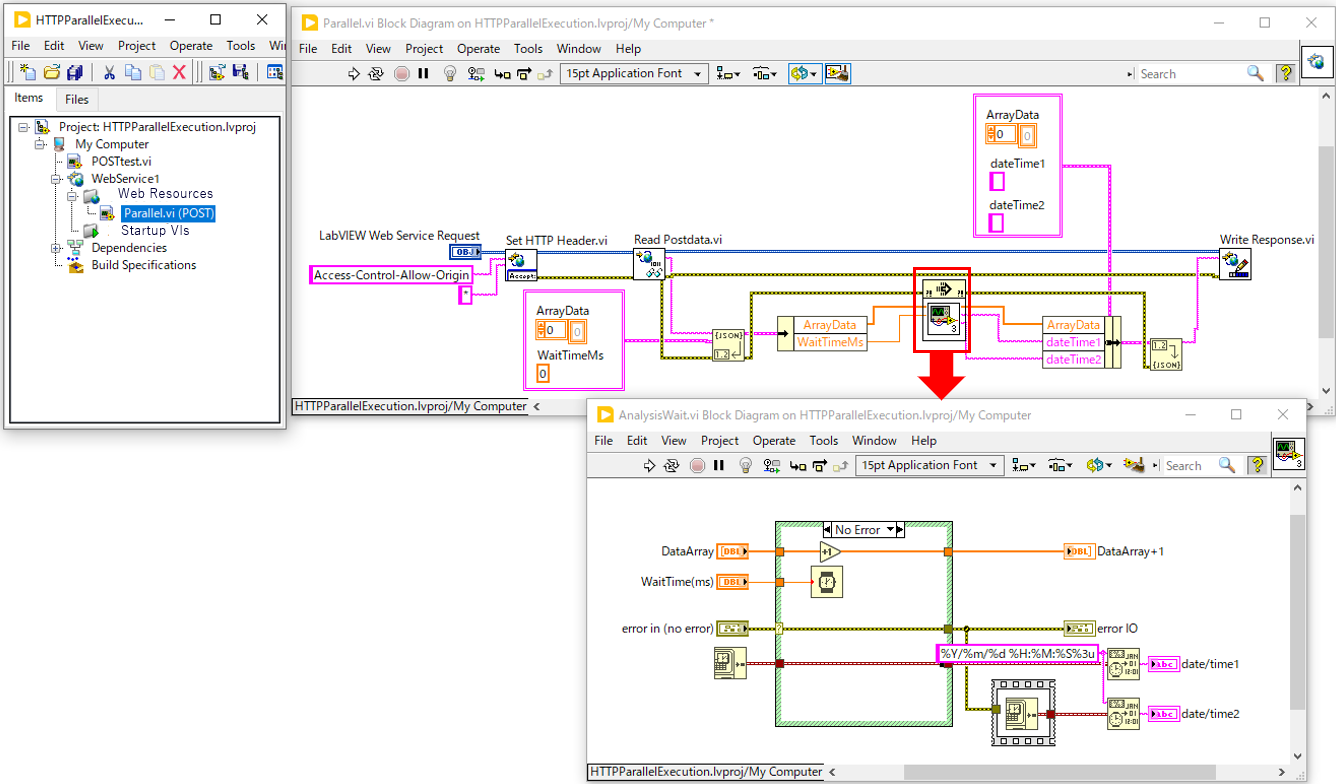This screenshot has height=784, width=1336.
Task: Click Clean Up Diagram in Parallel.vi
Action: pos(838,73)
